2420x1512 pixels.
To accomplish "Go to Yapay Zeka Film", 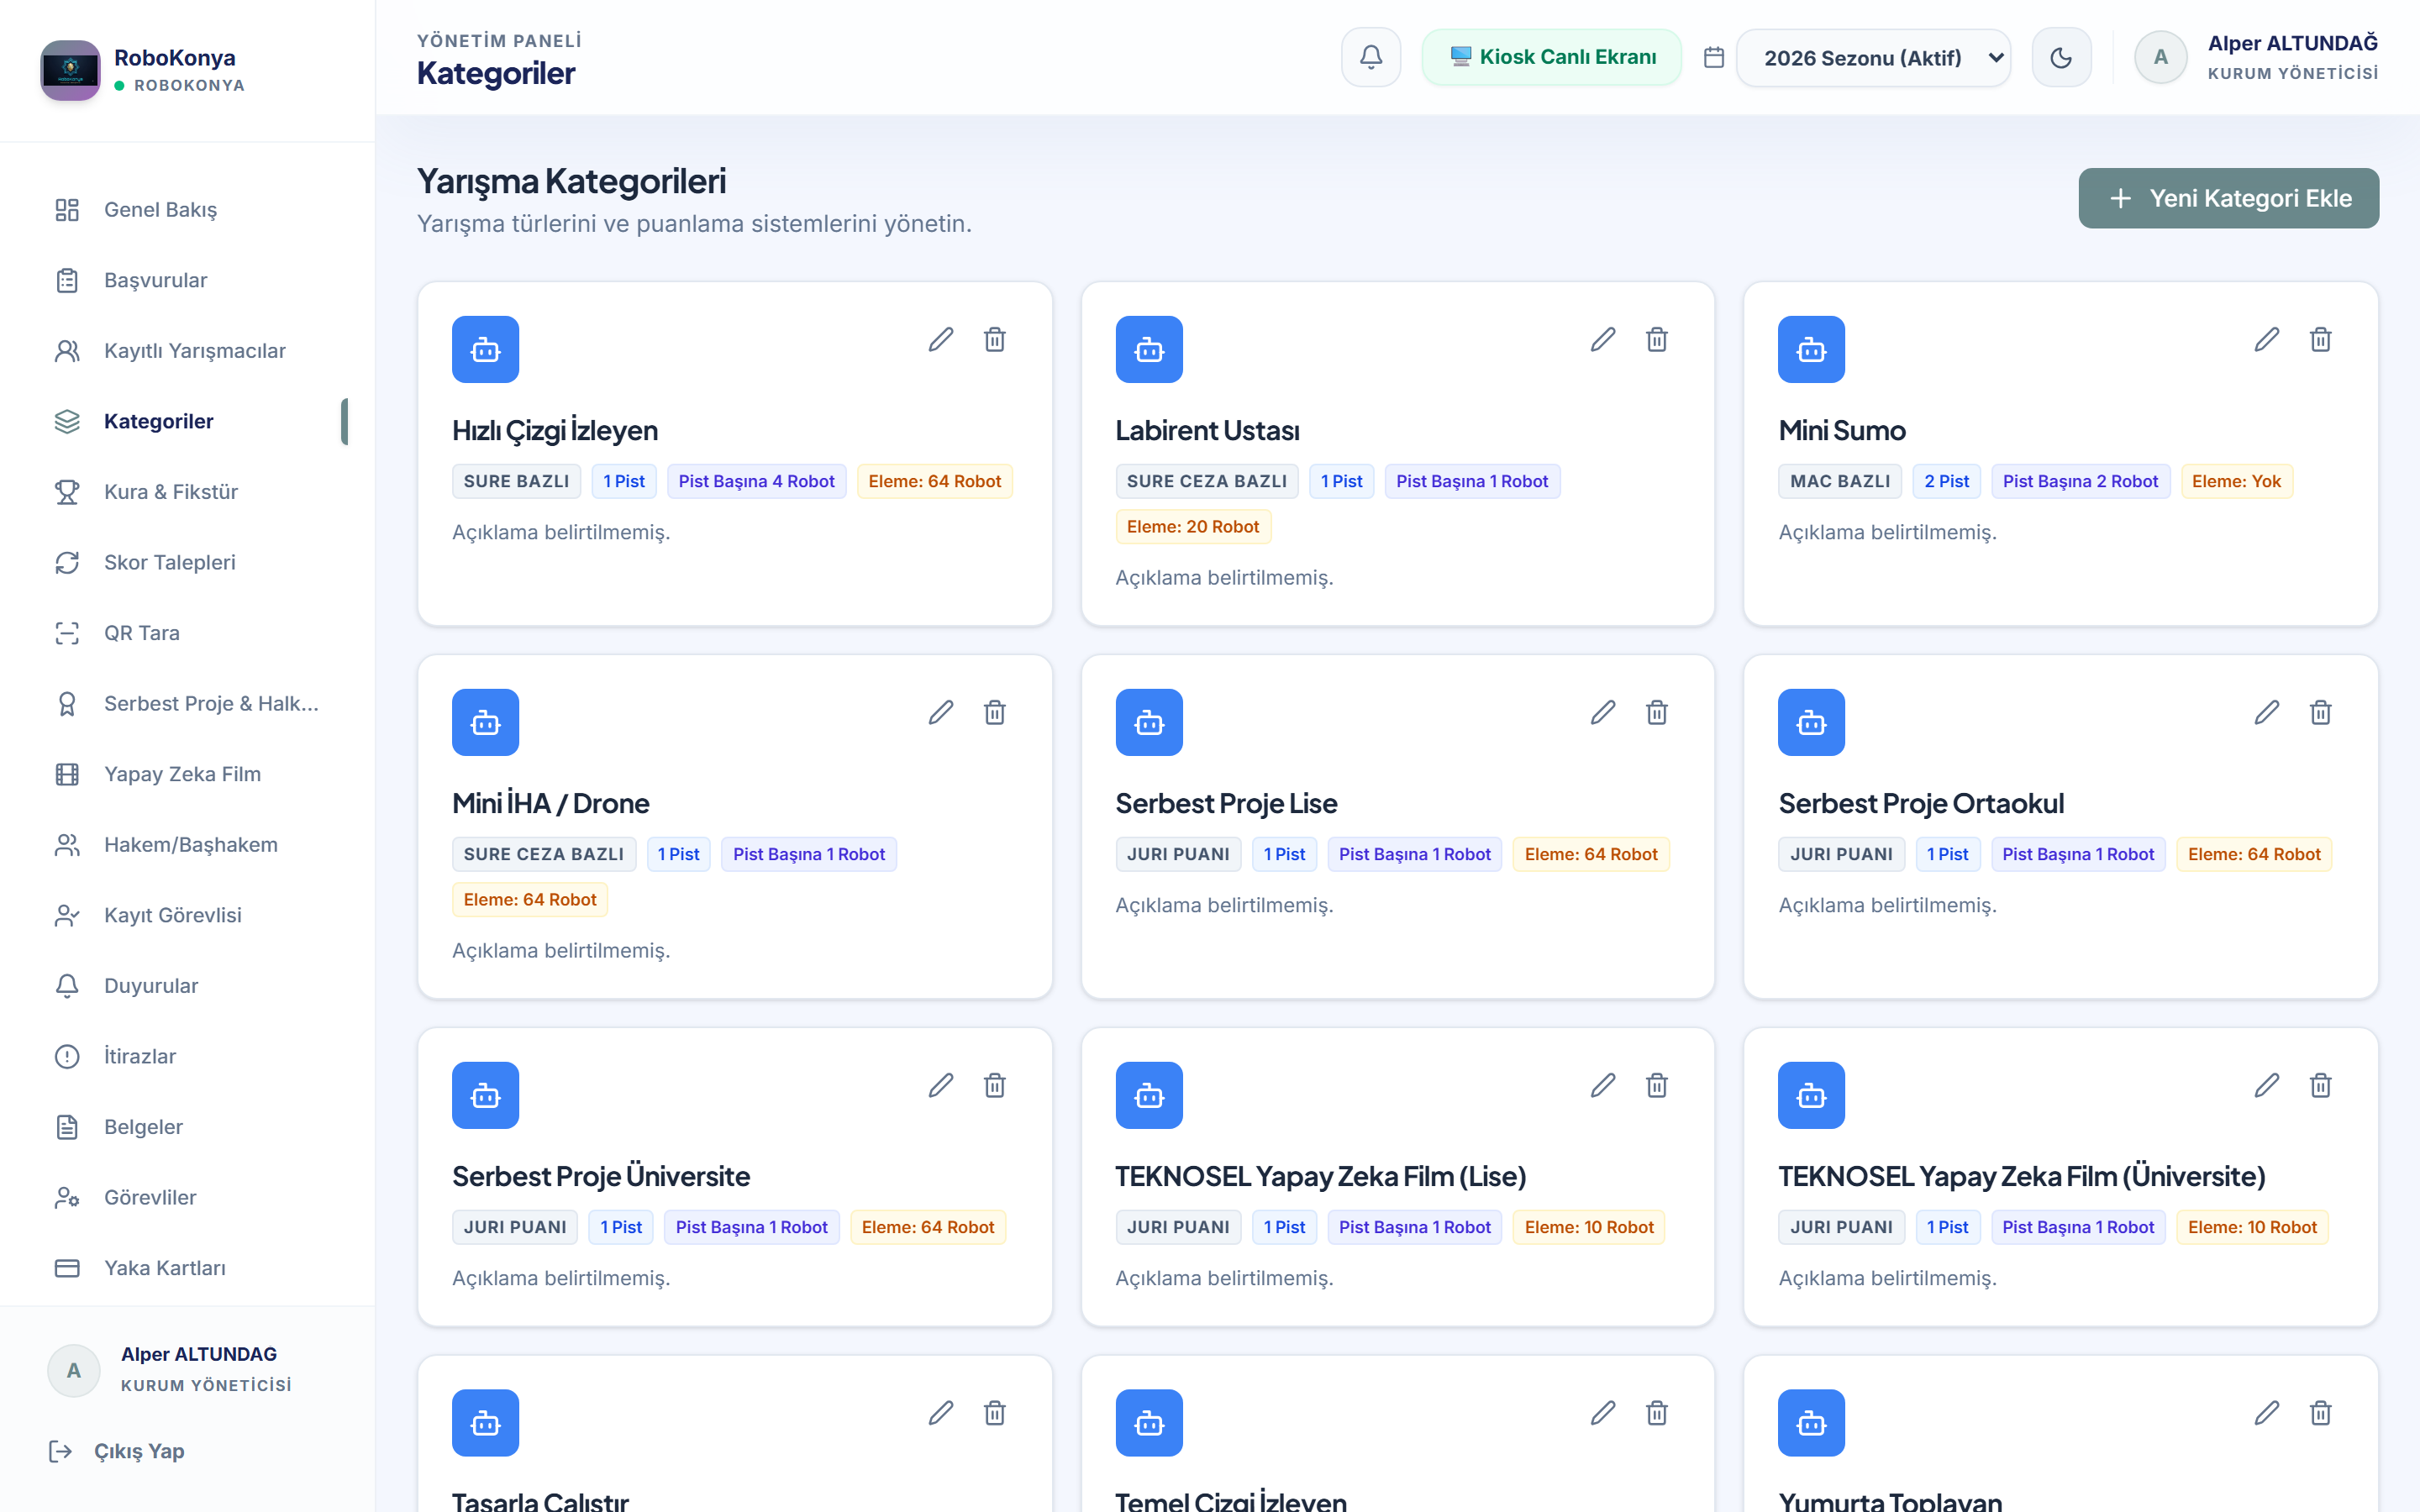I will (187, 774).
